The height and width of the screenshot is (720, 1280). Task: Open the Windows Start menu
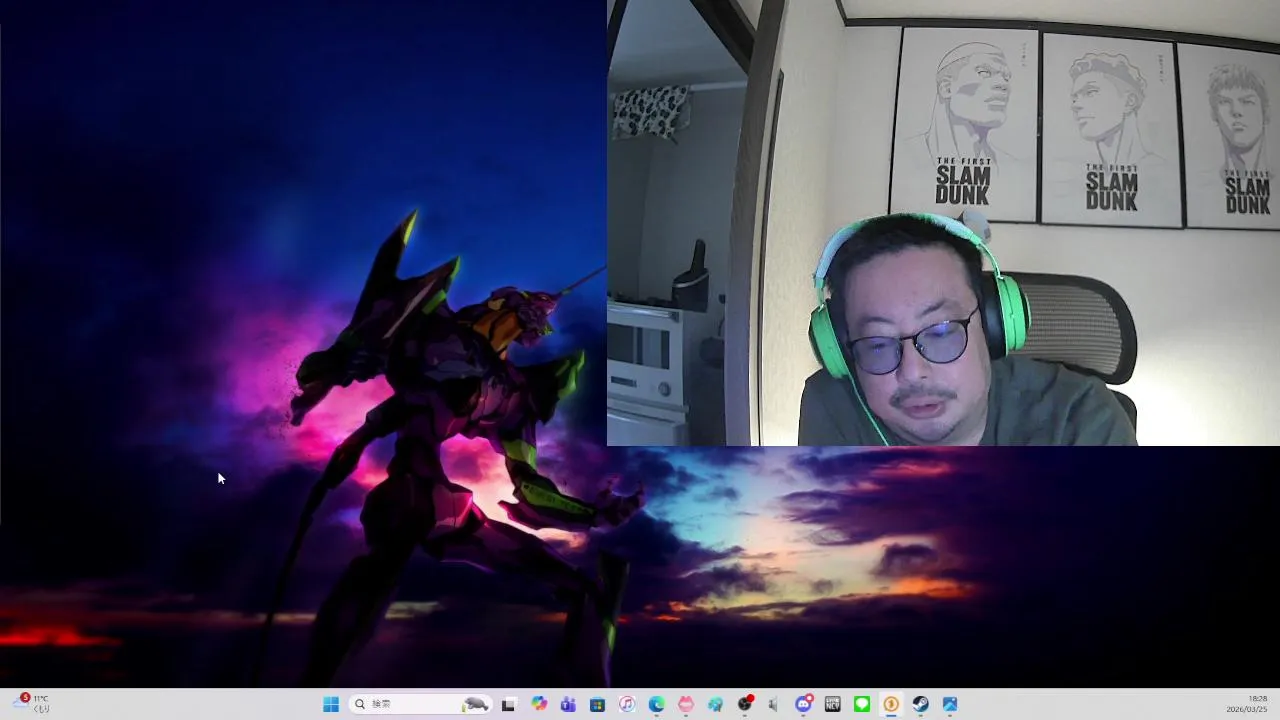[x=331, y=704]
